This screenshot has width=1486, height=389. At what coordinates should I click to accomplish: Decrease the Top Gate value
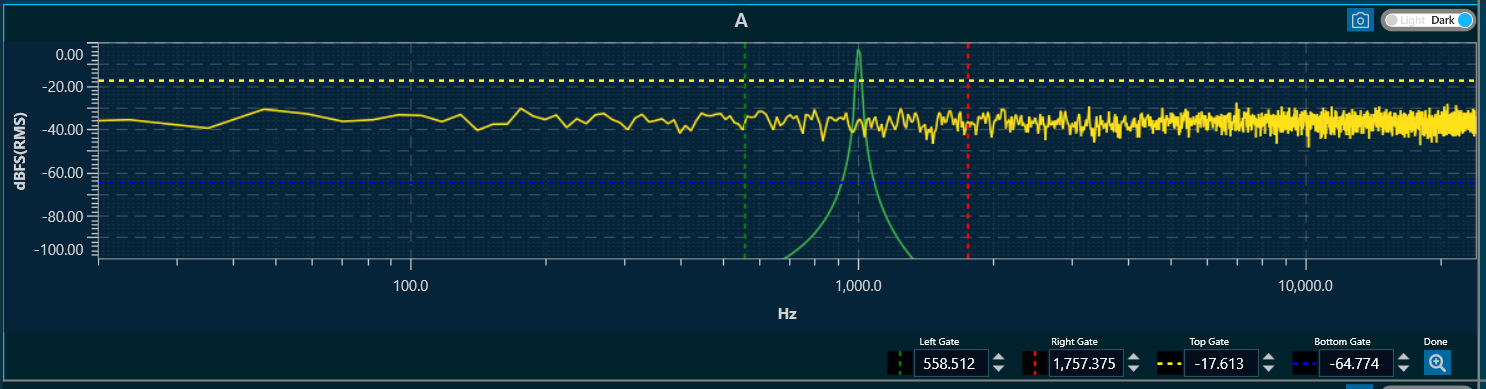coord(1268,370)
